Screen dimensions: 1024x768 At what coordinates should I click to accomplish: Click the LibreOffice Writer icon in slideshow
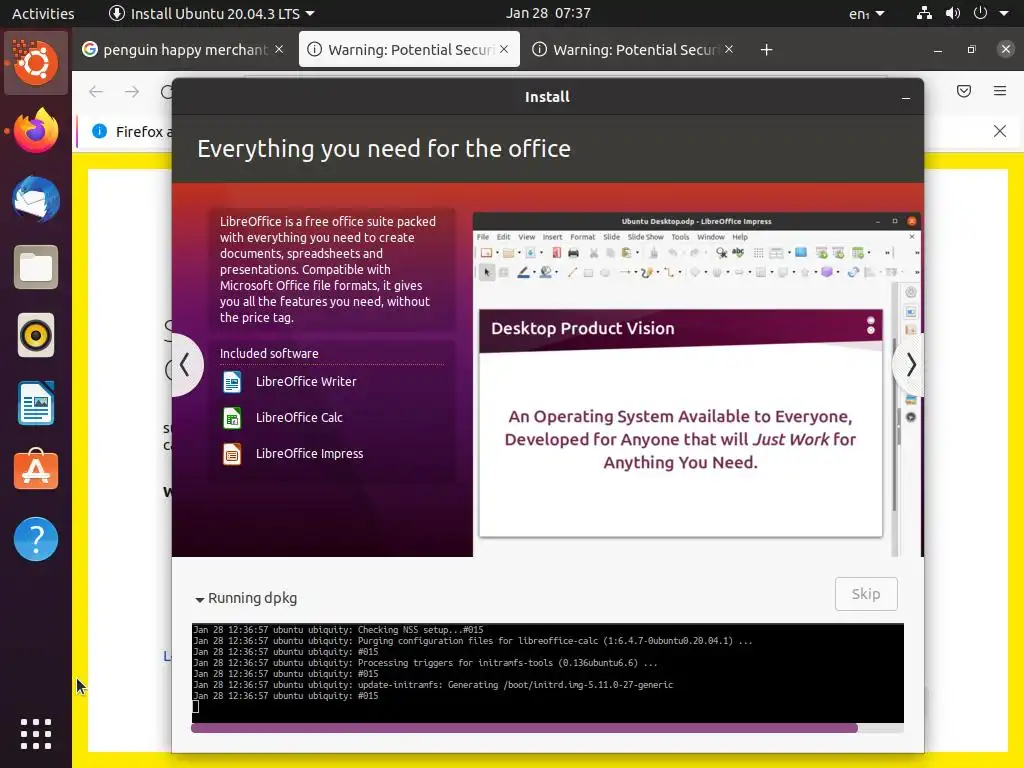click(232, 382)
